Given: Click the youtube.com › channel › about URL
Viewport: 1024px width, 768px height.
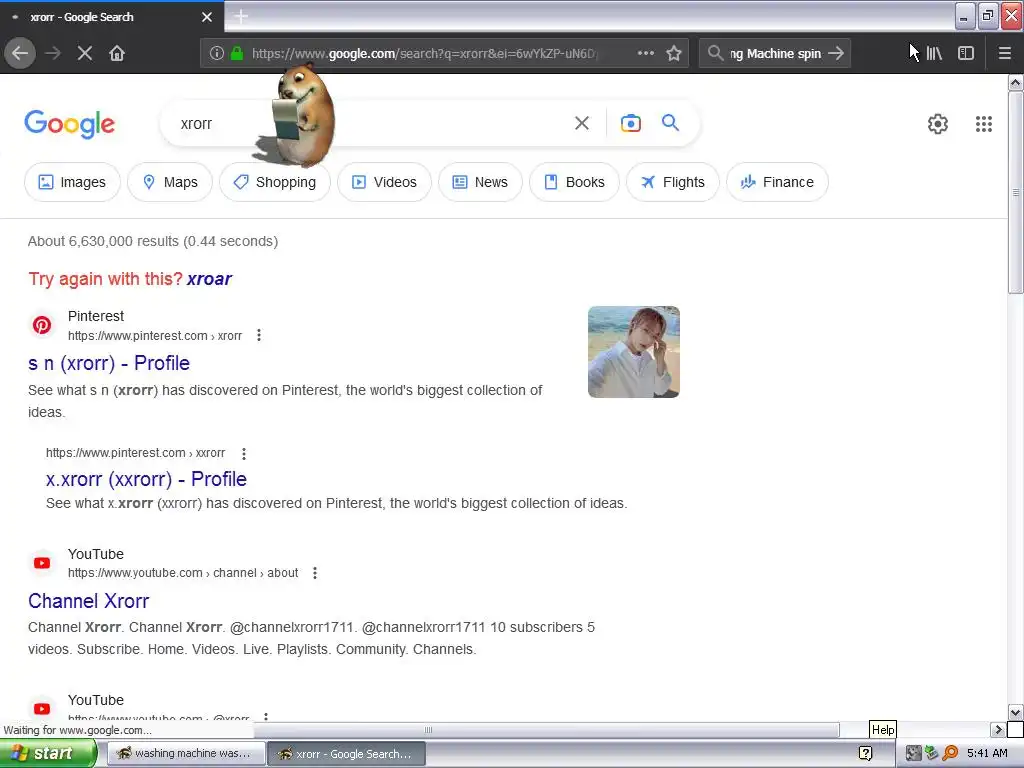Looking at the screenshot, I should (x=183, y=573).
